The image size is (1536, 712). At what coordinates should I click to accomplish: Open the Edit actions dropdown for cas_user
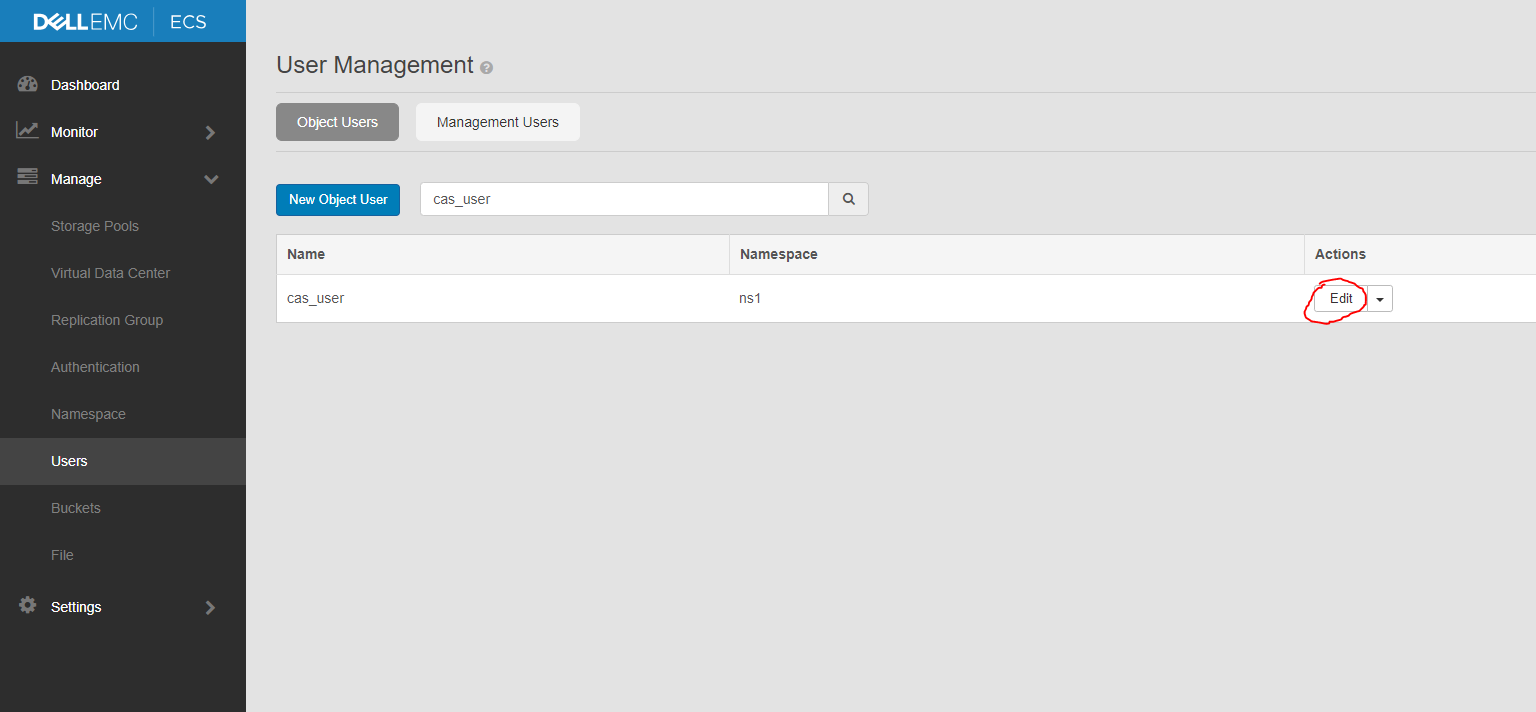[1379, 298]
